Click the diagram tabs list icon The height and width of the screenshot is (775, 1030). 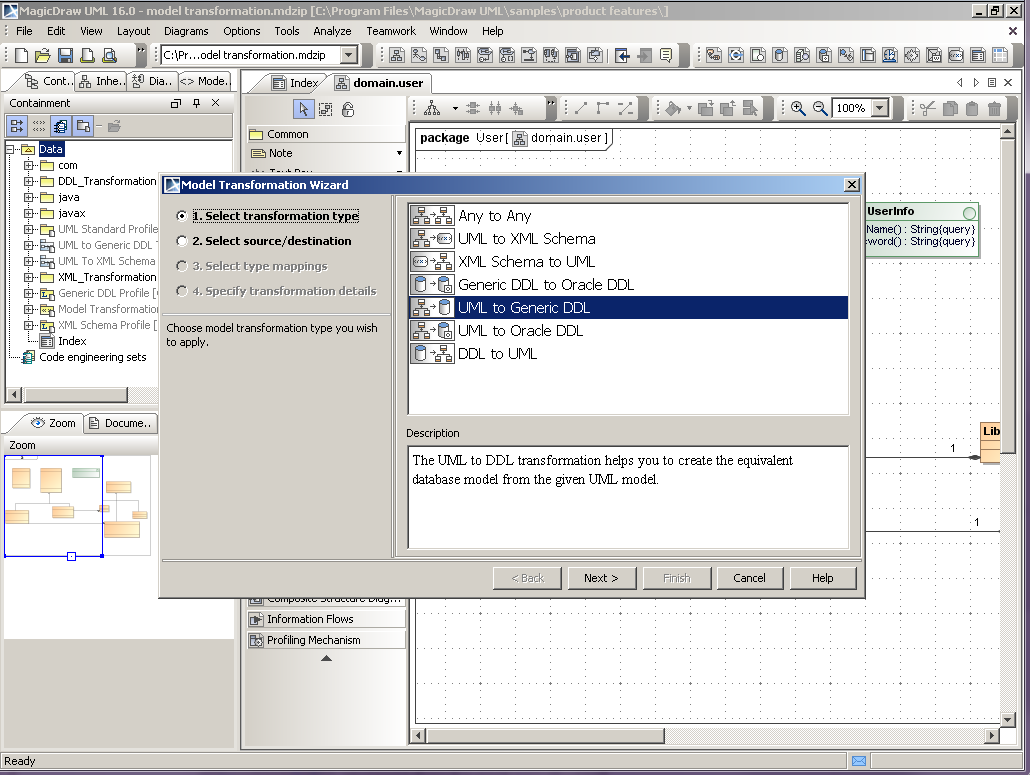(x=992, y=83)
